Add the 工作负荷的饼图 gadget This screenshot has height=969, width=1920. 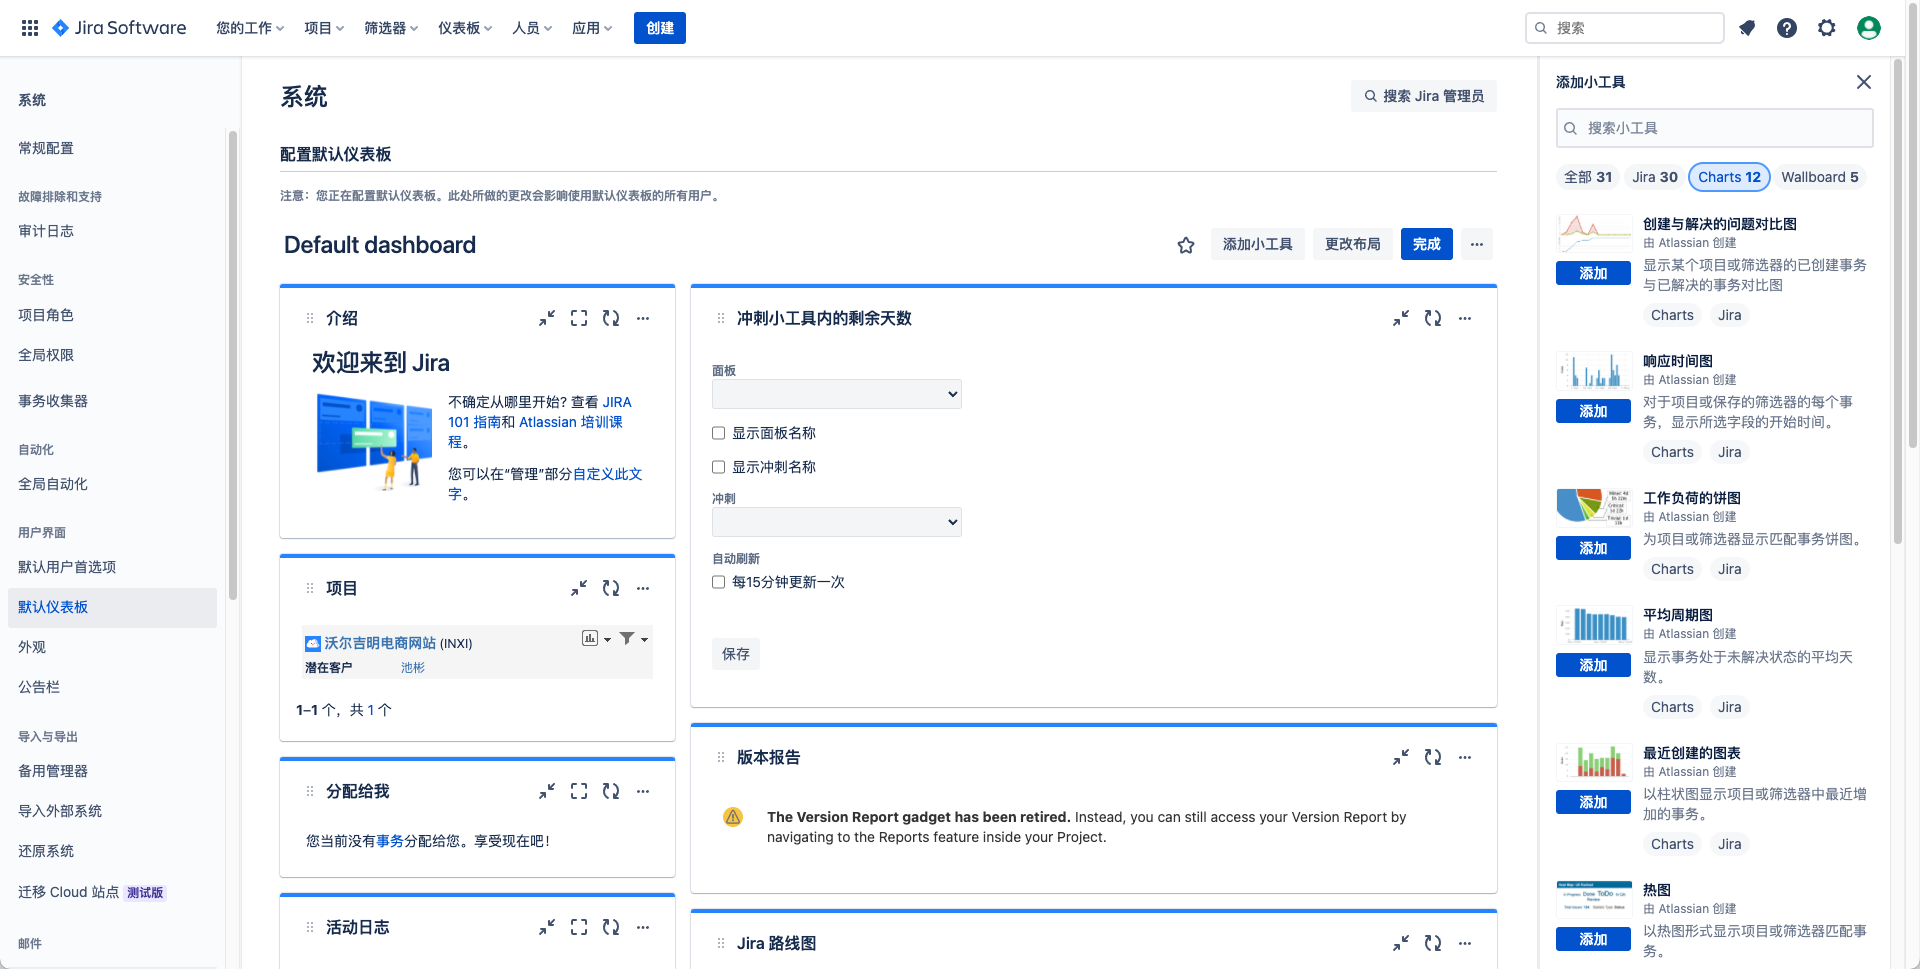click(x=1593, y=548)
